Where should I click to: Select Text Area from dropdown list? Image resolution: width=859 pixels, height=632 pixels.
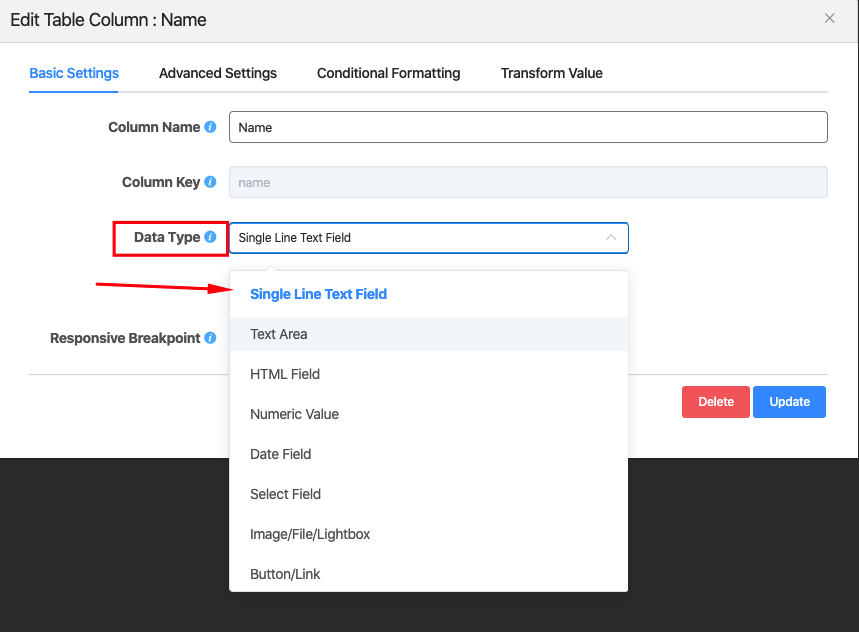pos(279,334)
